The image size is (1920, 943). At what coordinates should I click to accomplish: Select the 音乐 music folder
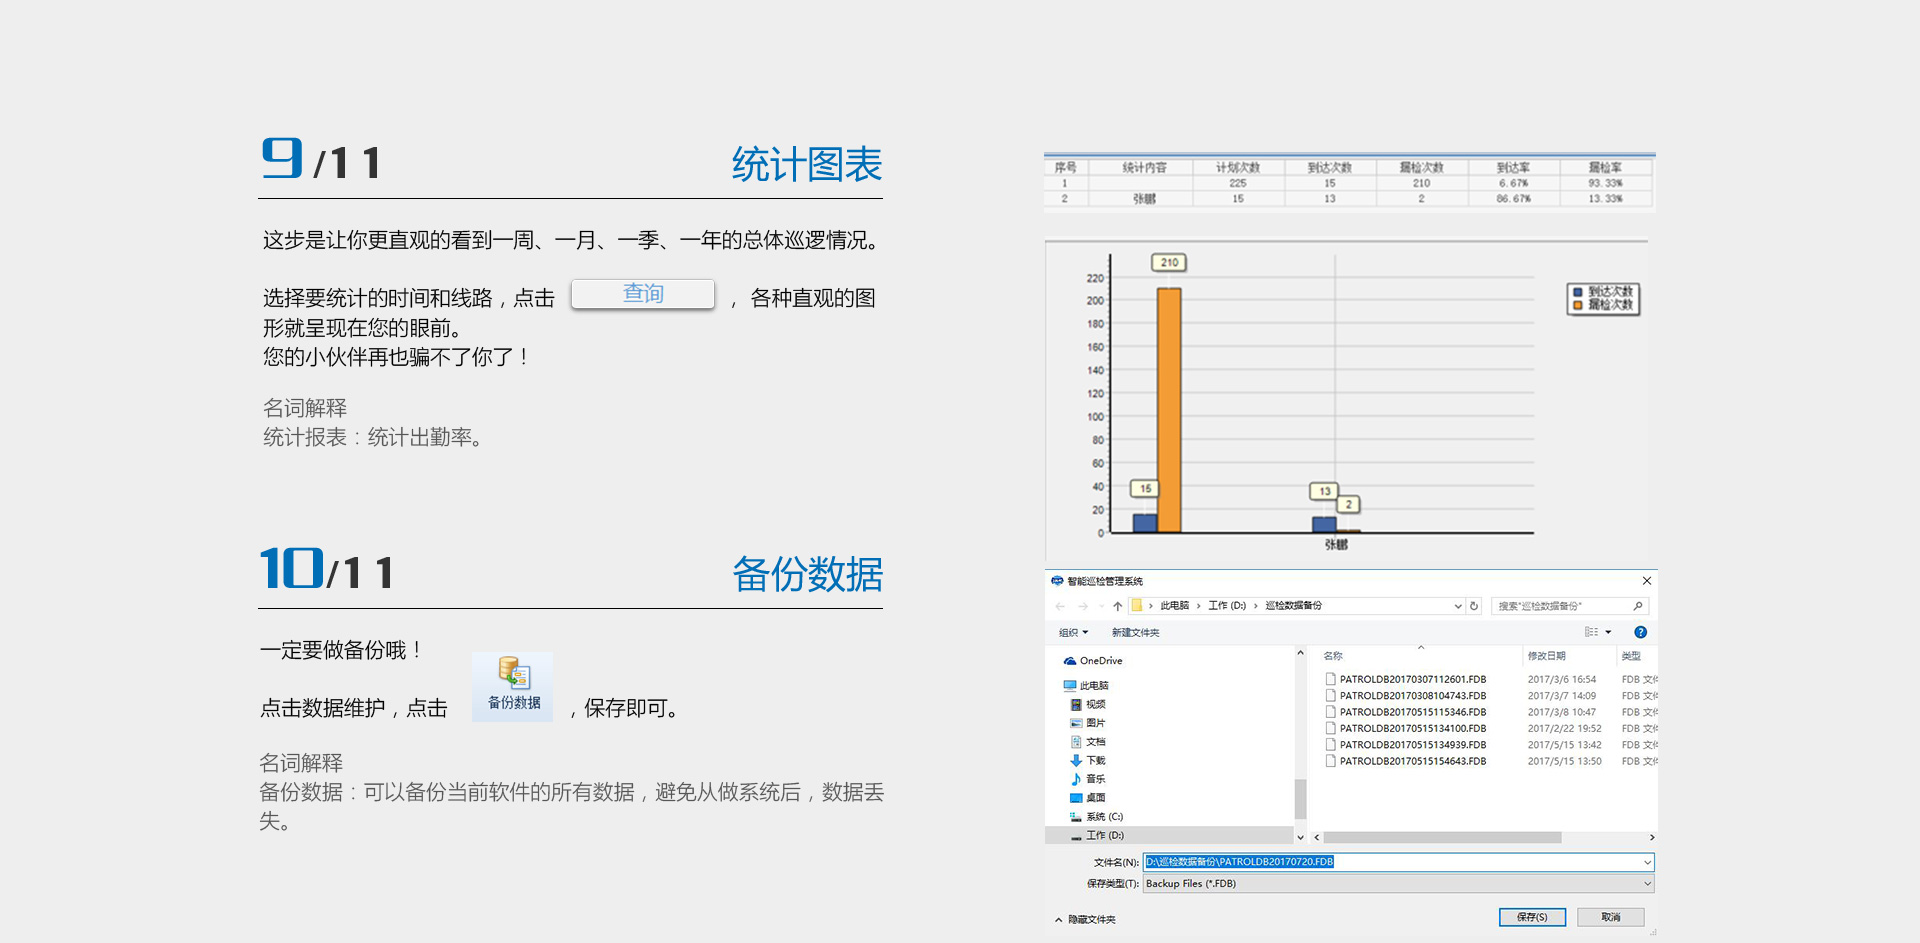(x=1095, y=779)
